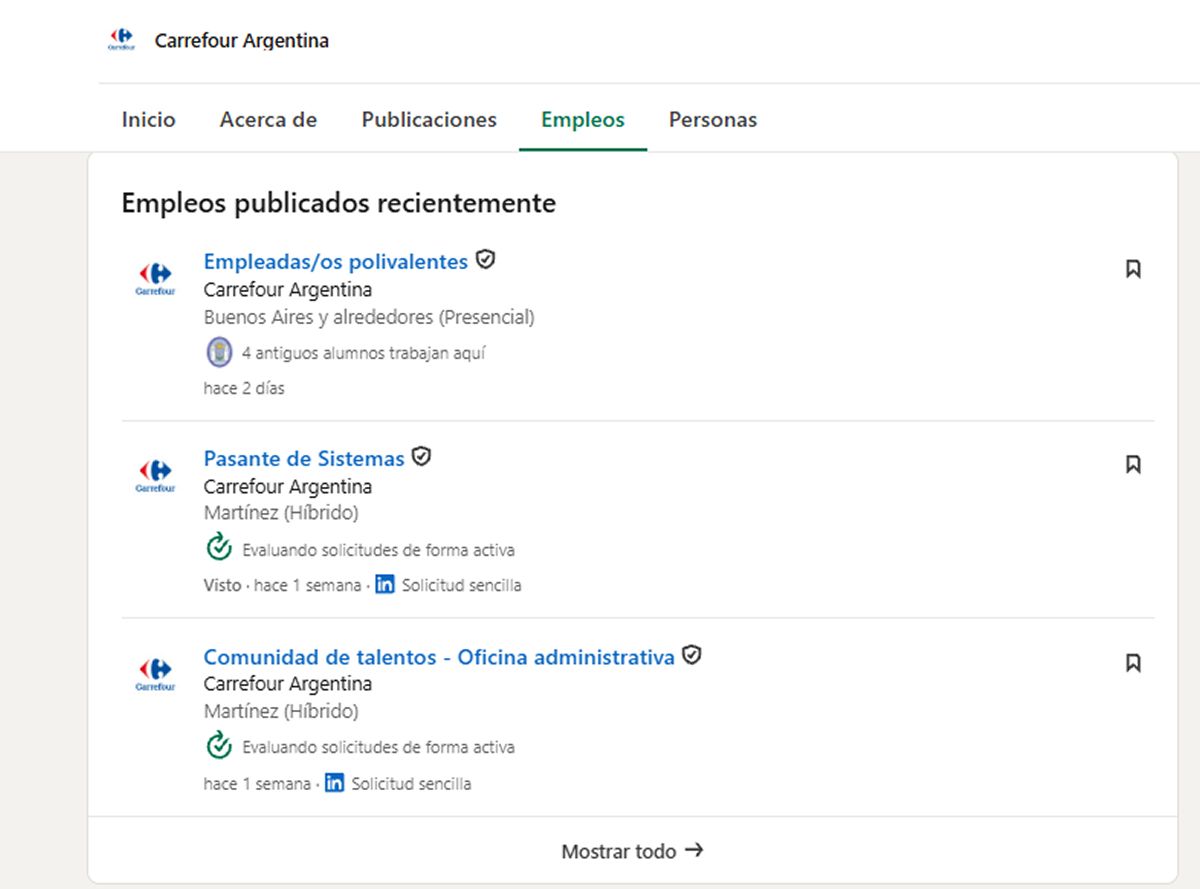Click Martínez (Híbrido) under Pasante de Sistemas
The width and height of the screenshot is (1200, 889).
[x=281, y=513]
